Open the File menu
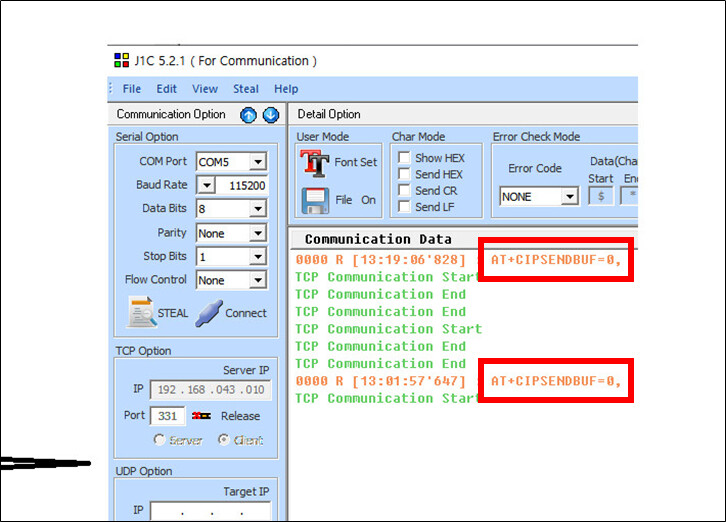Image resolution: width=726 pixels, height=522 pixels. point(131,89)
